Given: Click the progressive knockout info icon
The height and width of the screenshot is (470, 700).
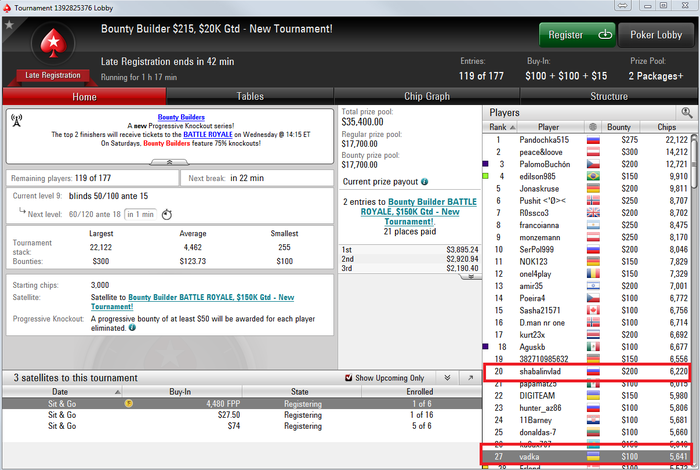Looking at the screenshot, I should [132, 328].
